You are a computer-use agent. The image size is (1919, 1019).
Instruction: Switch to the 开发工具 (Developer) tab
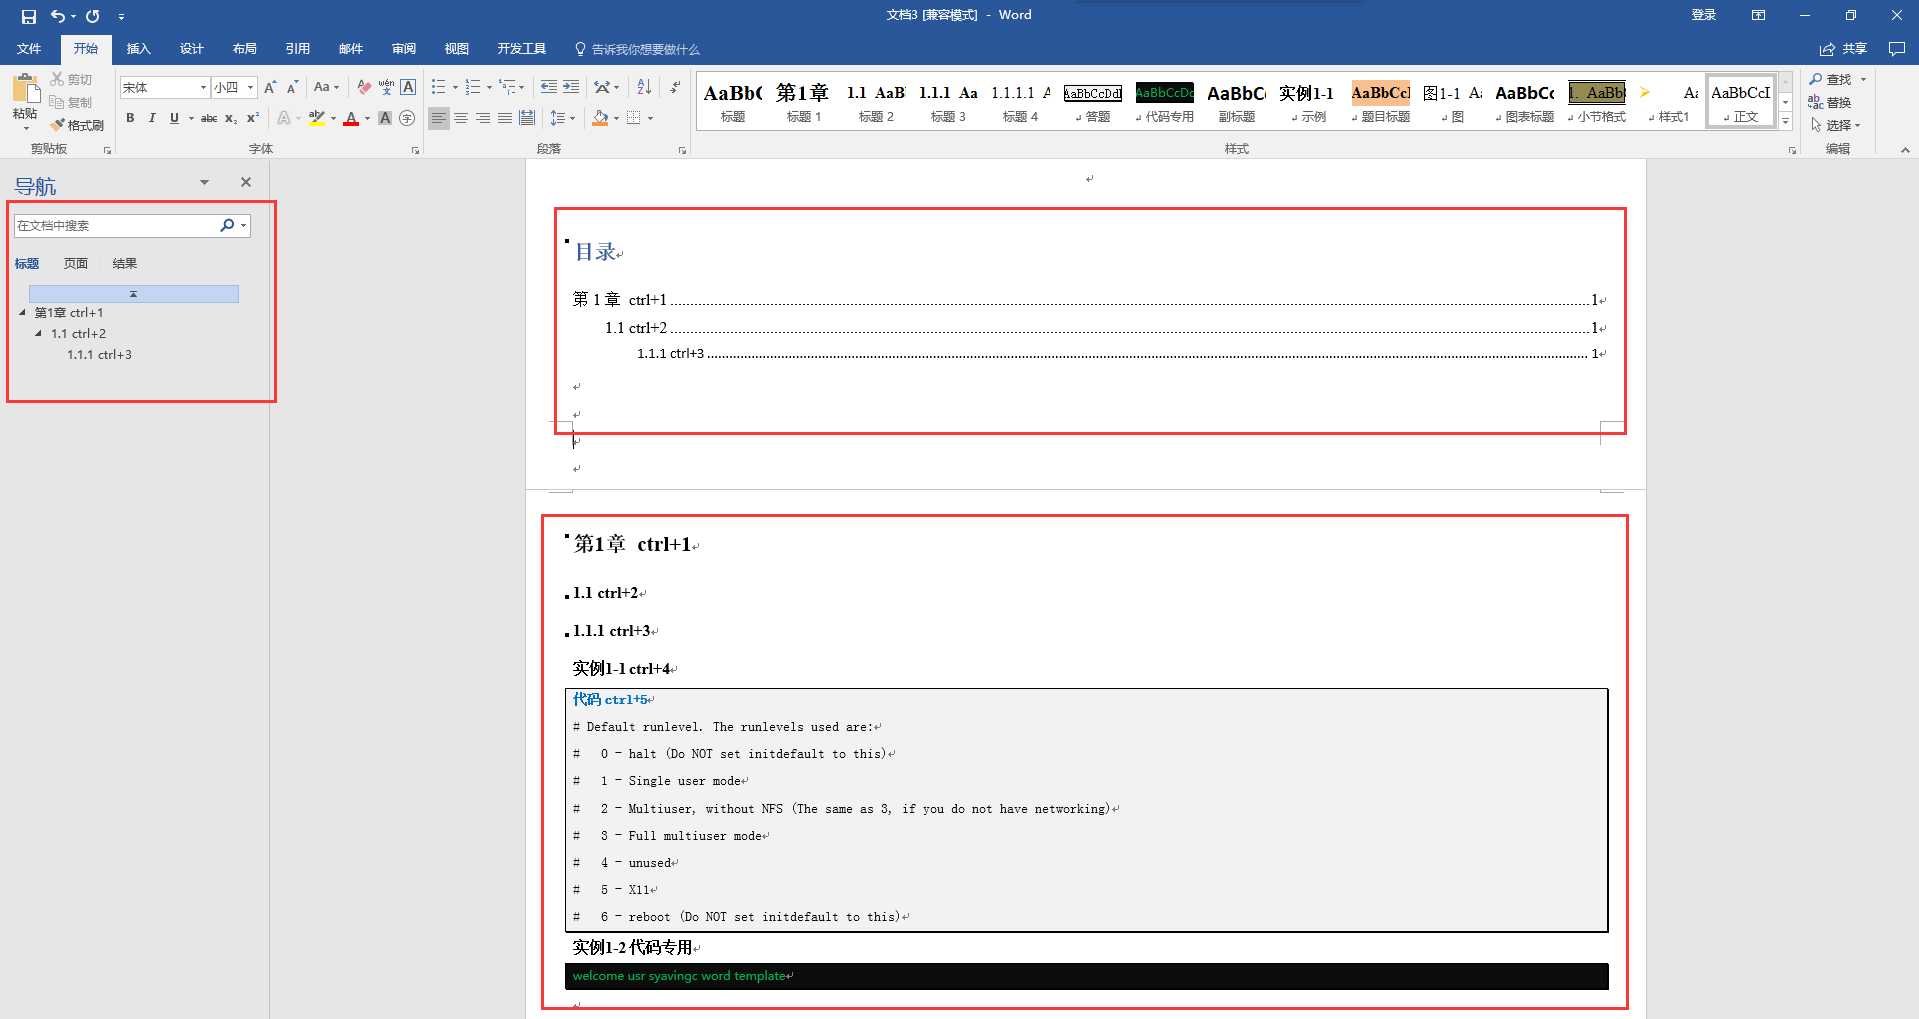click(x=521, y=48)
